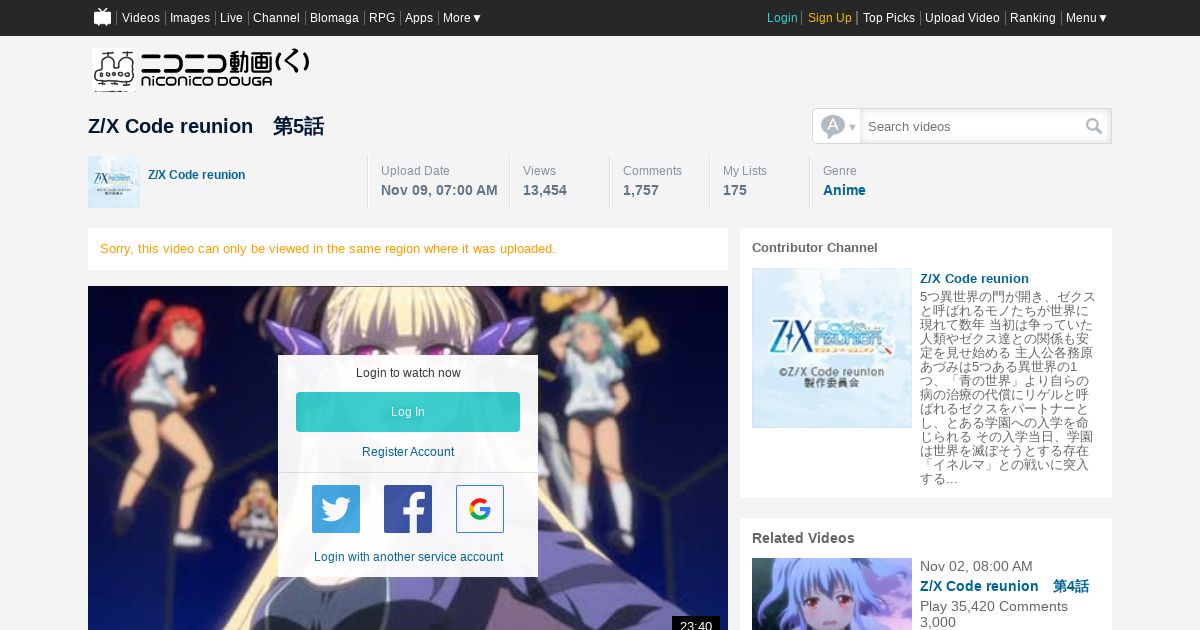The height and width of the screenshot is (630, 1200).
Task: Open the Niconico Douga logo home link
Action: pyautogui.click(x=201, y=70)
